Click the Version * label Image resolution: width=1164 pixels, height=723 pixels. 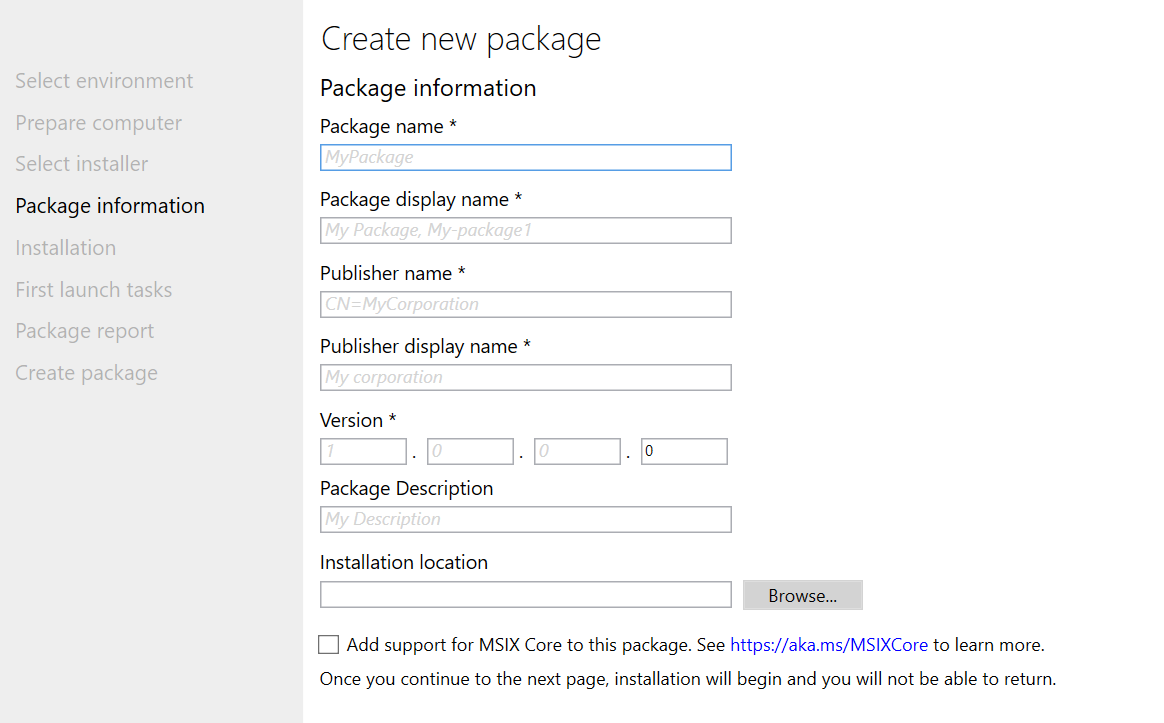pos(358,420)
